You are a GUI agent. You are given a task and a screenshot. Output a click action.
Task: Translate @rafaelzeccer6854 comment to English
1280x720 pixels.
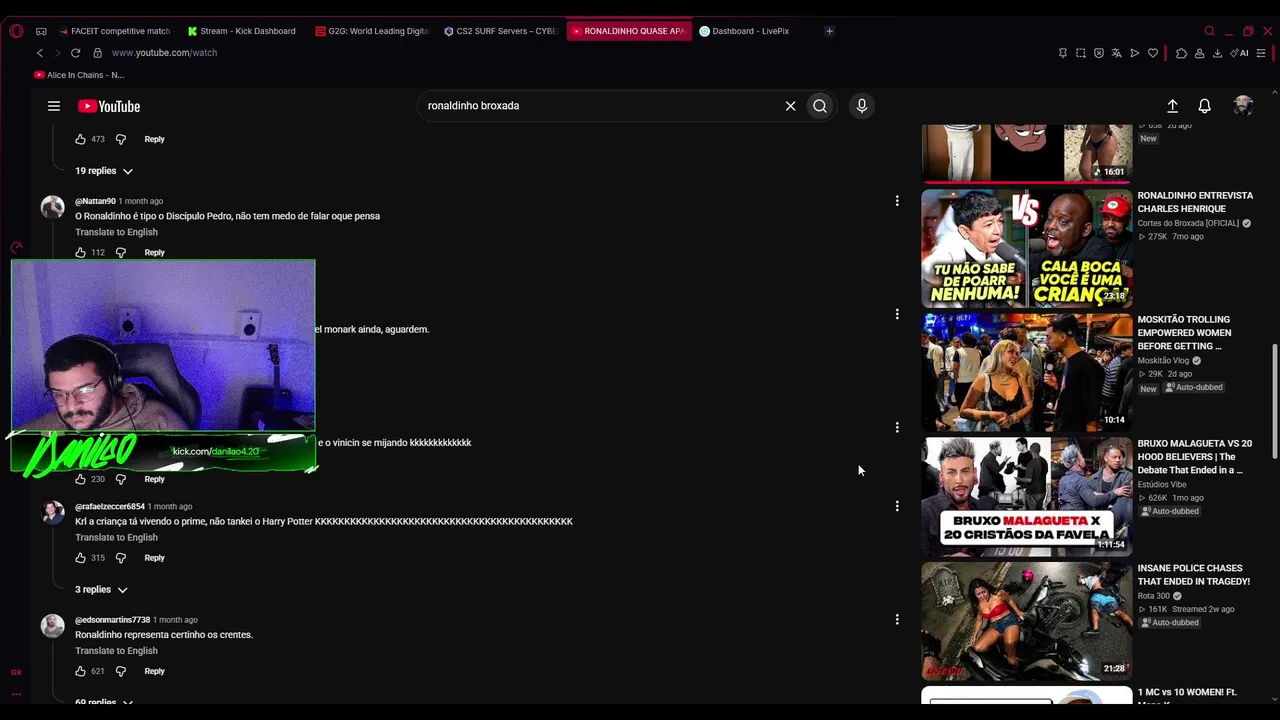pyautogui.click(x=116, y=537)
